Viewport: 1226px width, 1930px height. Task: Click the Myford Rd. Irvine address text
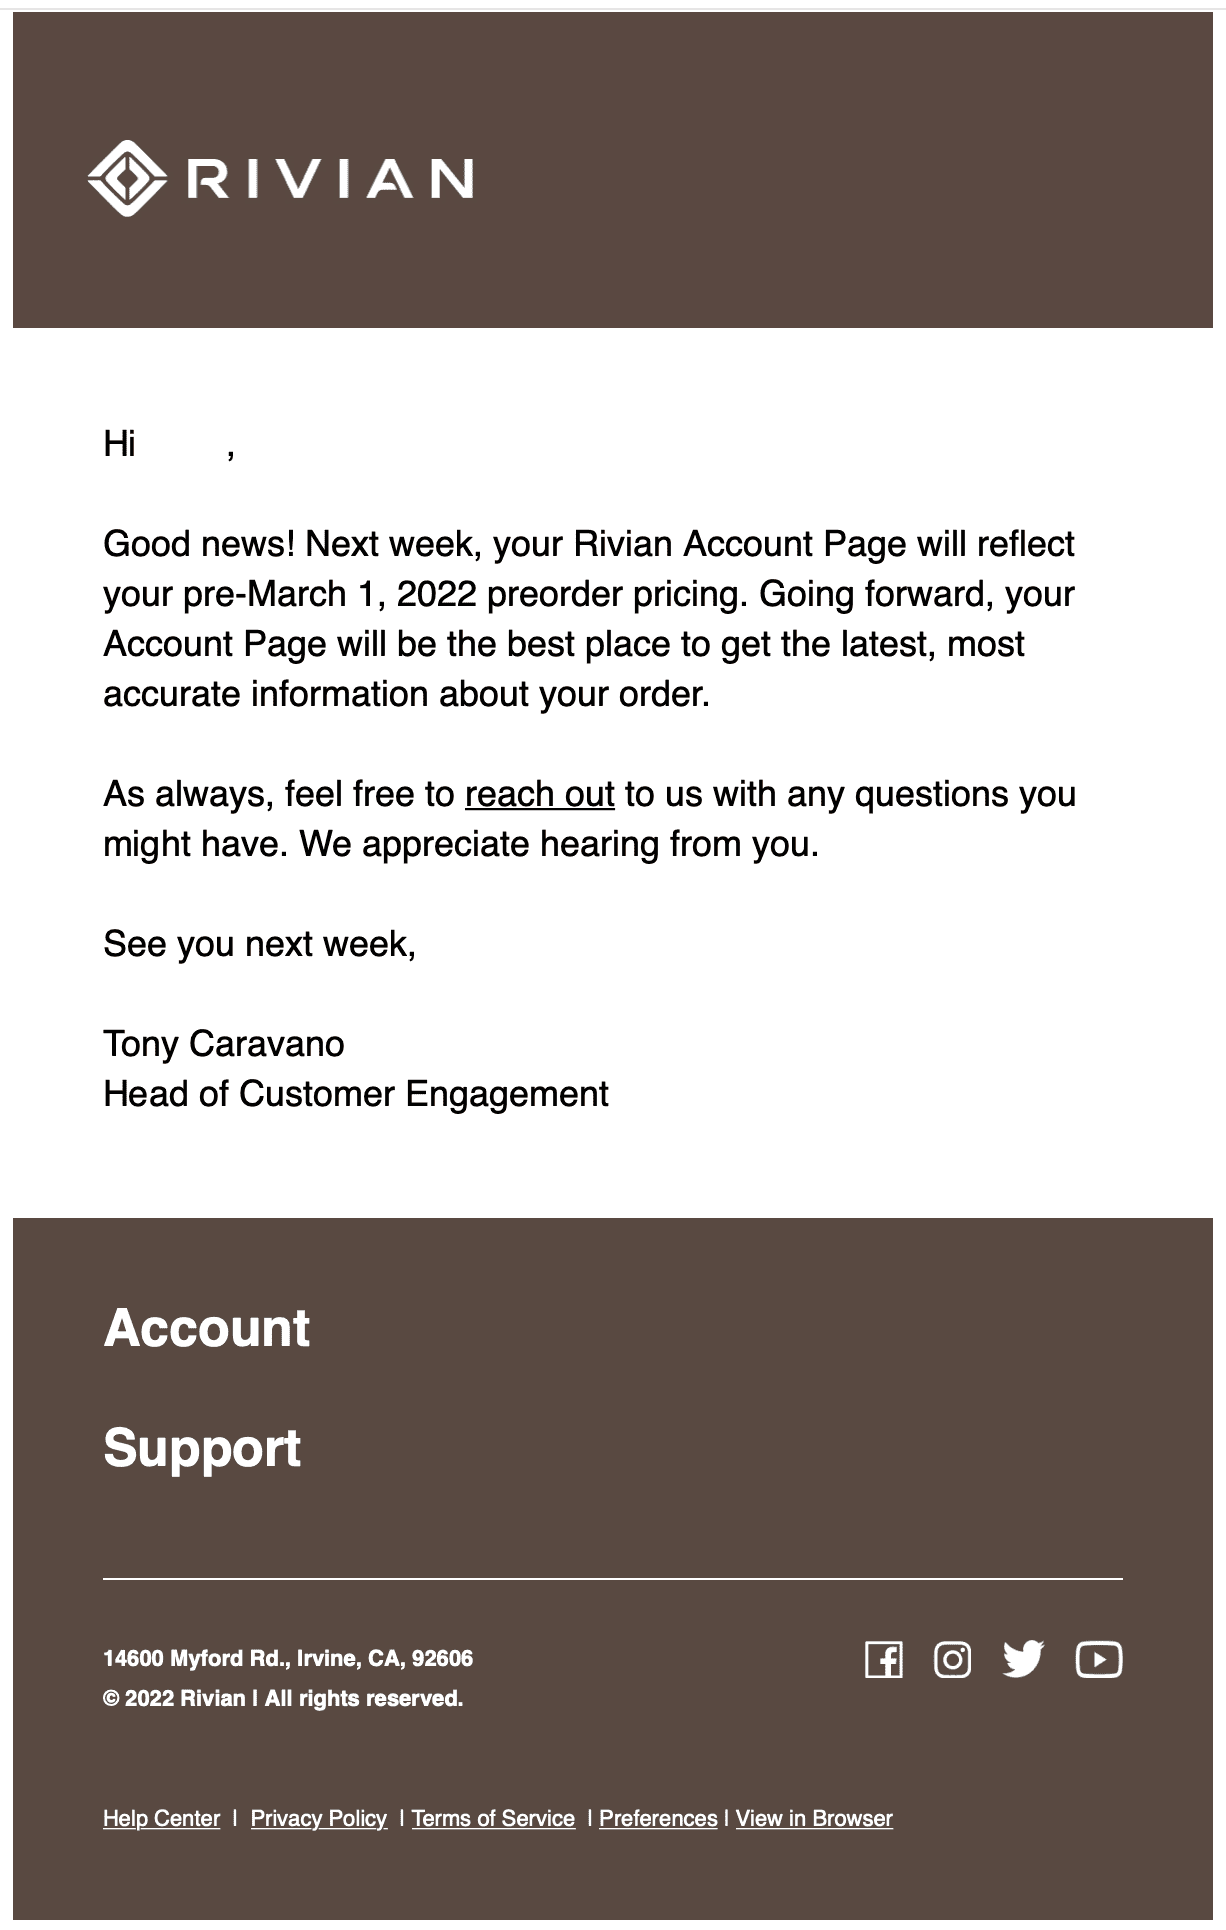point(288,1658)
